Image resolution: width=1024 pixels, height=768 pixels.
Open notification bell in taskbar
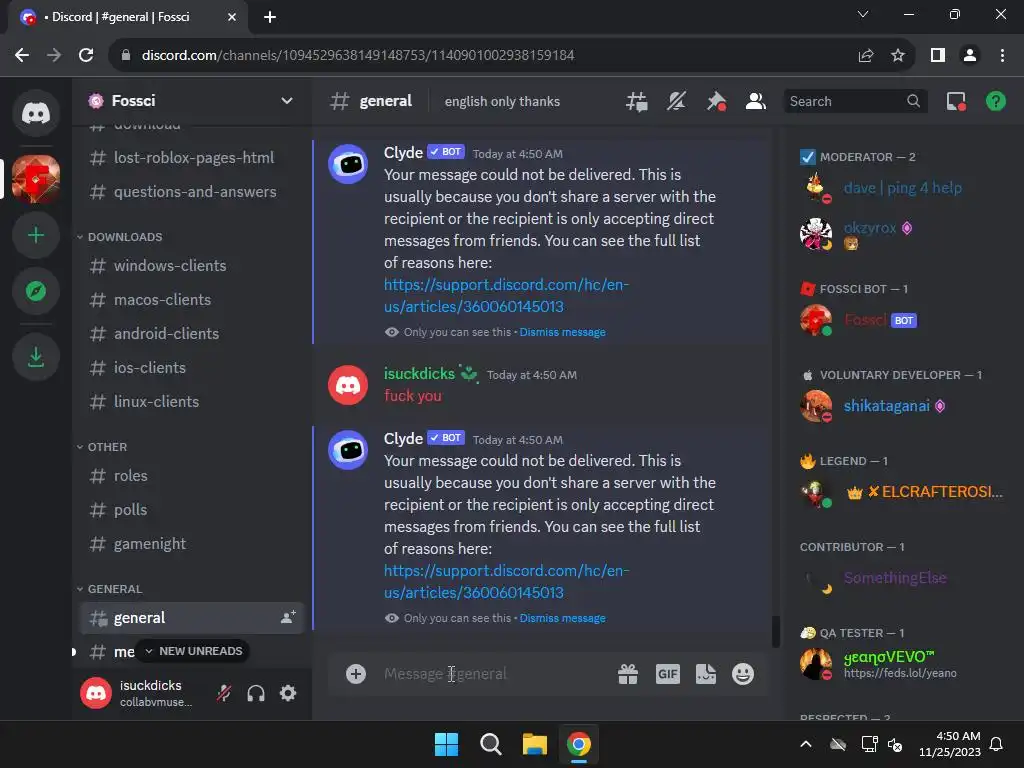(996, 744)
